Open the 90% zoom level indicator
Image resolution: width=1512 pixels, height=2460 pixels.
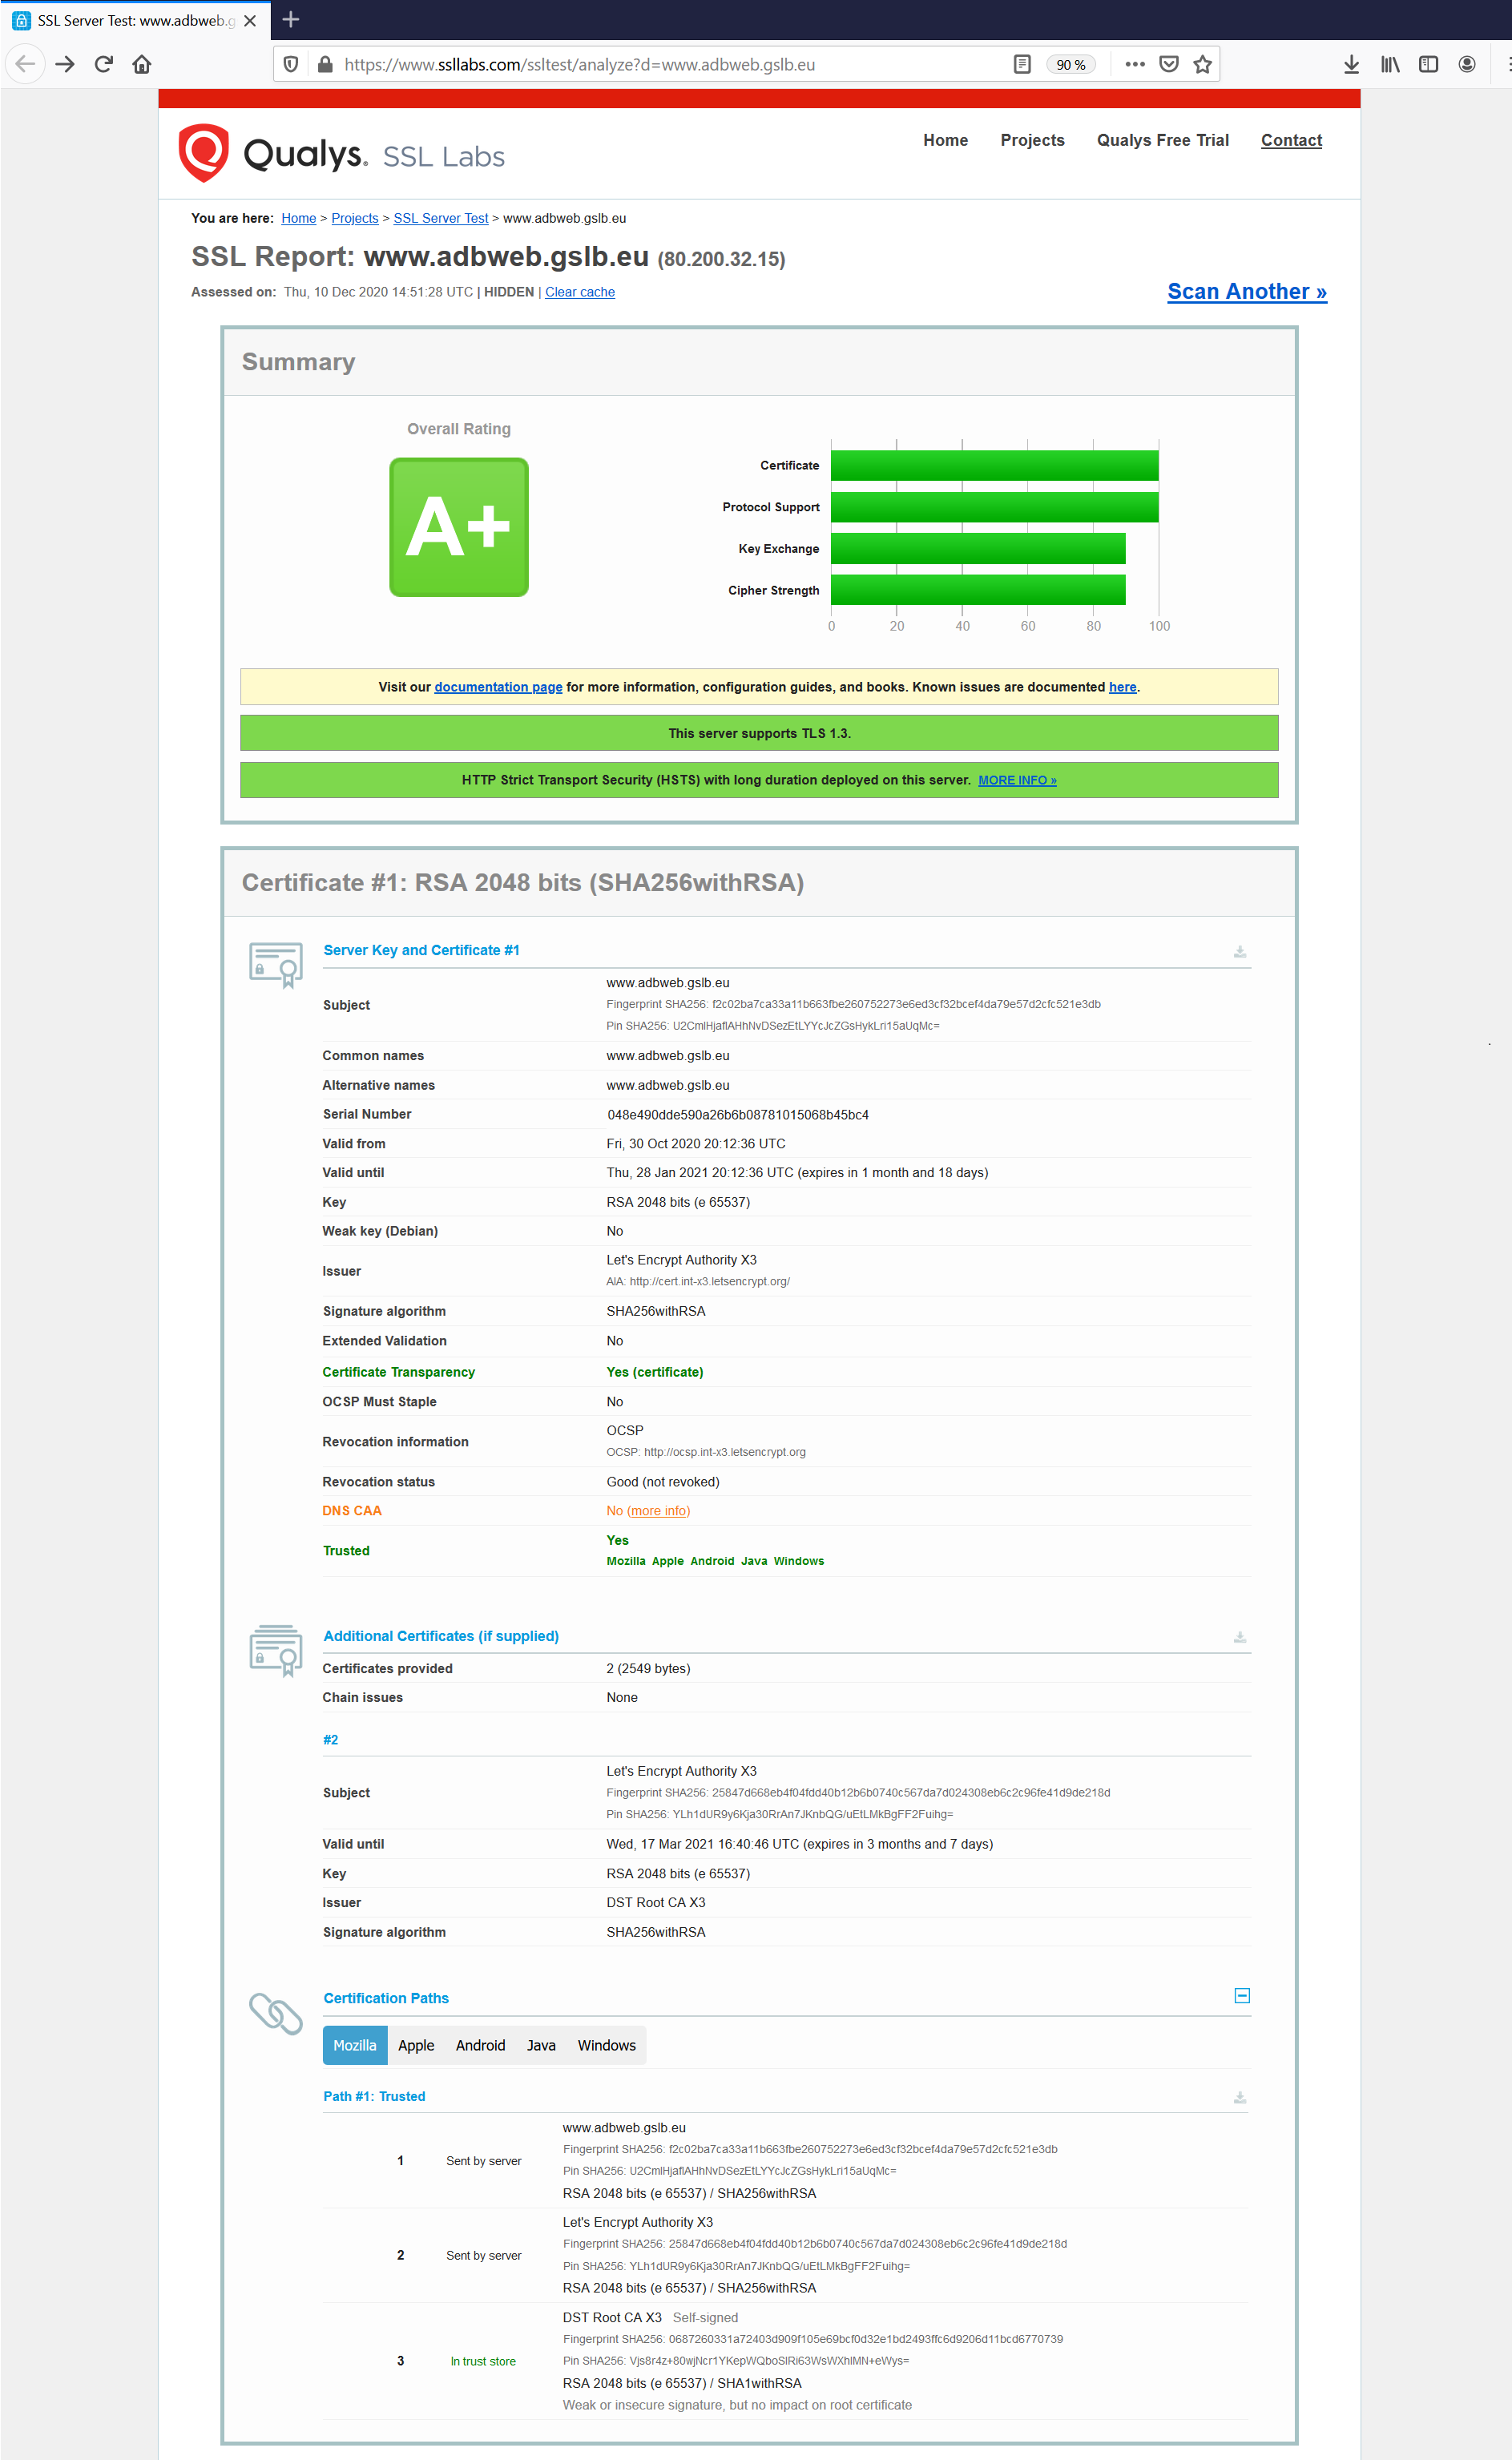click(1070, 65)
